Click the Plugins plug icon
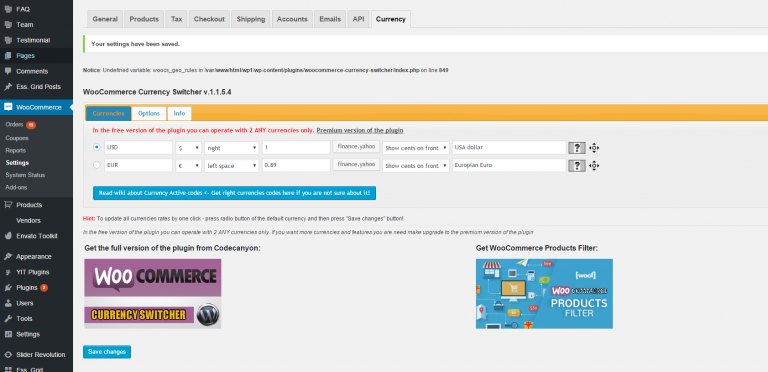This screenshot has height=372, width=768. (8, 288)
